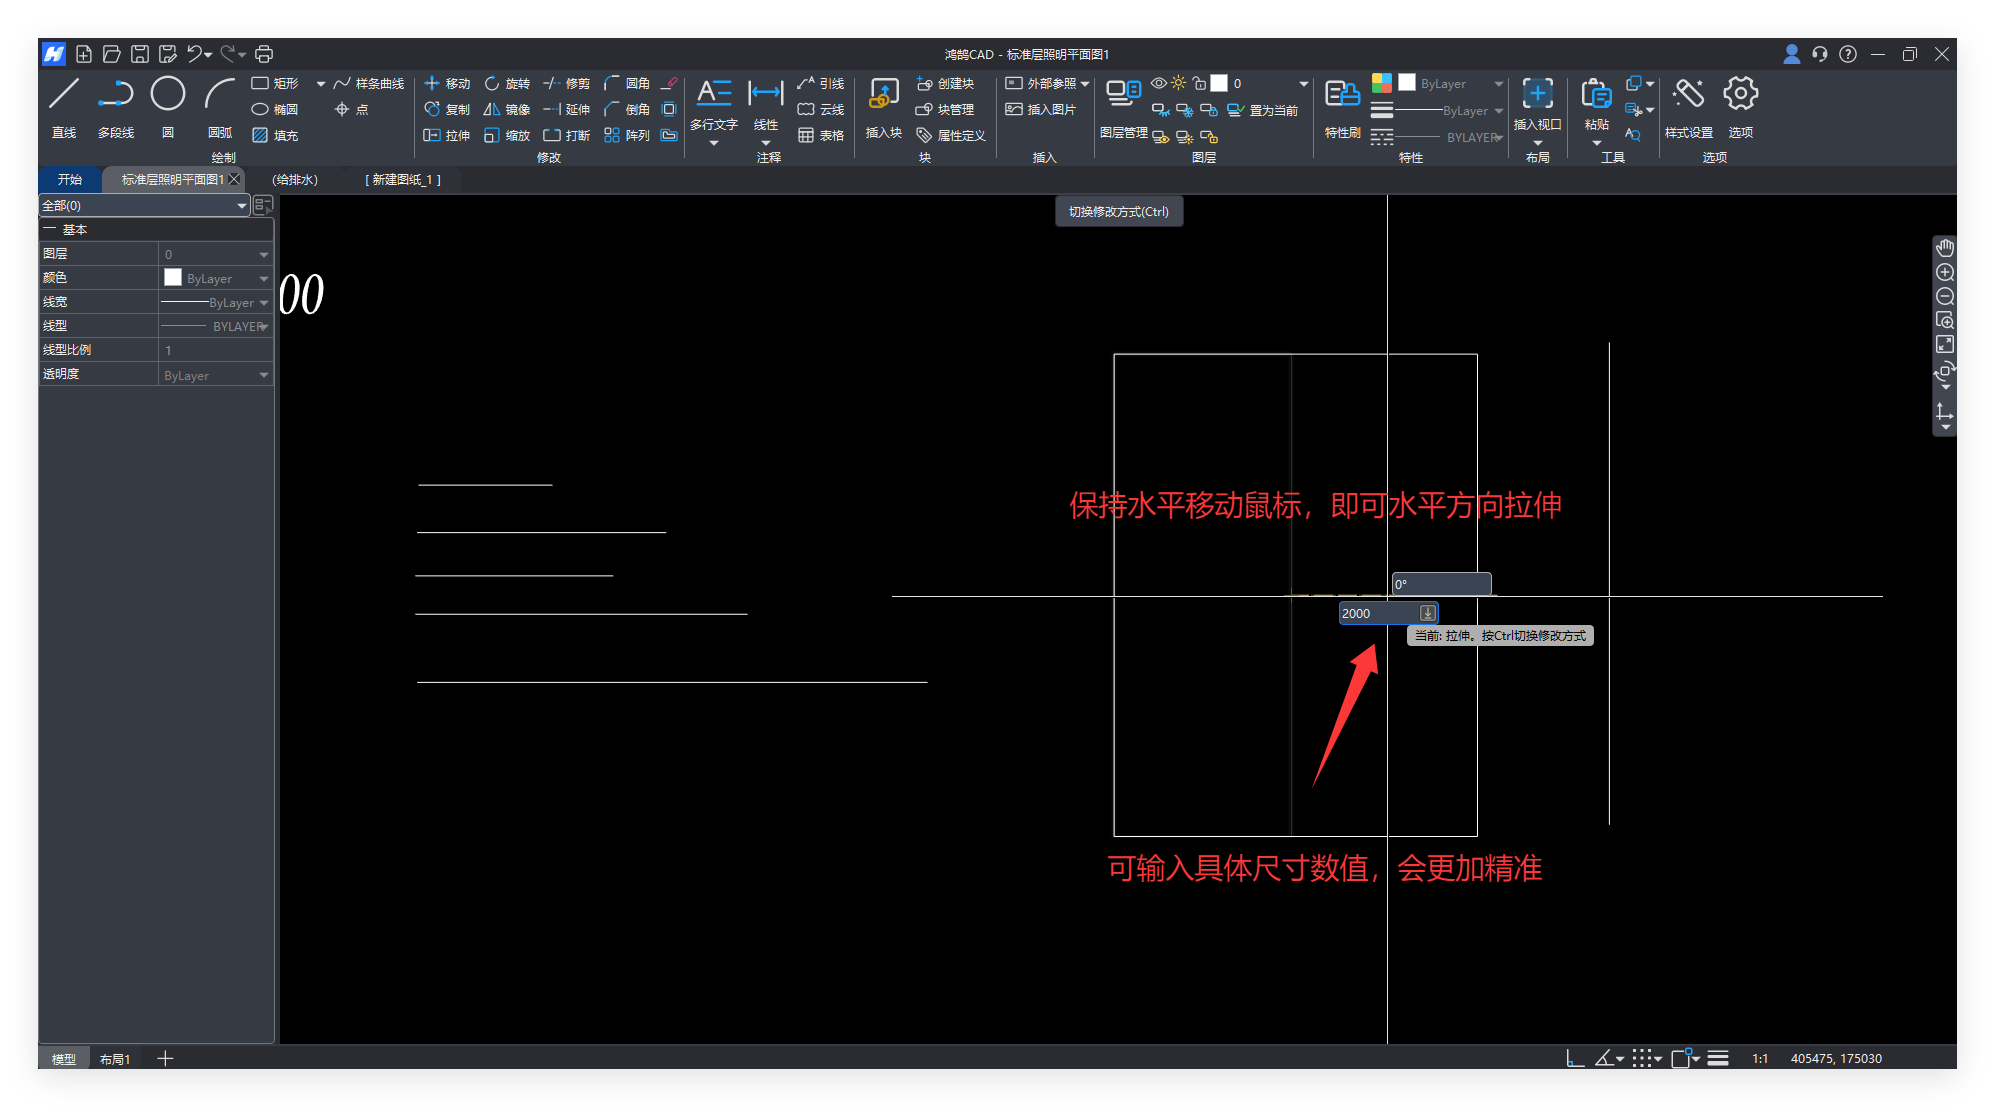This screenshot has height=1107, width=1995.
Task: Click the pan hand icon in navigation bar
Action: 1944,248
